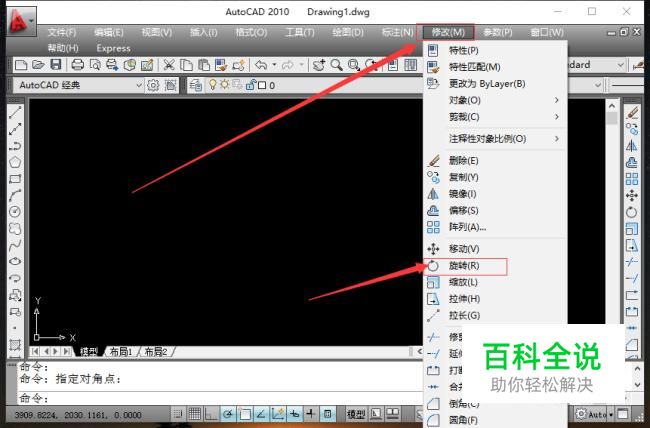Image resolution: width=650 pixels, height=428 pixels.
Task: Click Move icon in right Modify toolbar
Action: 632,195
